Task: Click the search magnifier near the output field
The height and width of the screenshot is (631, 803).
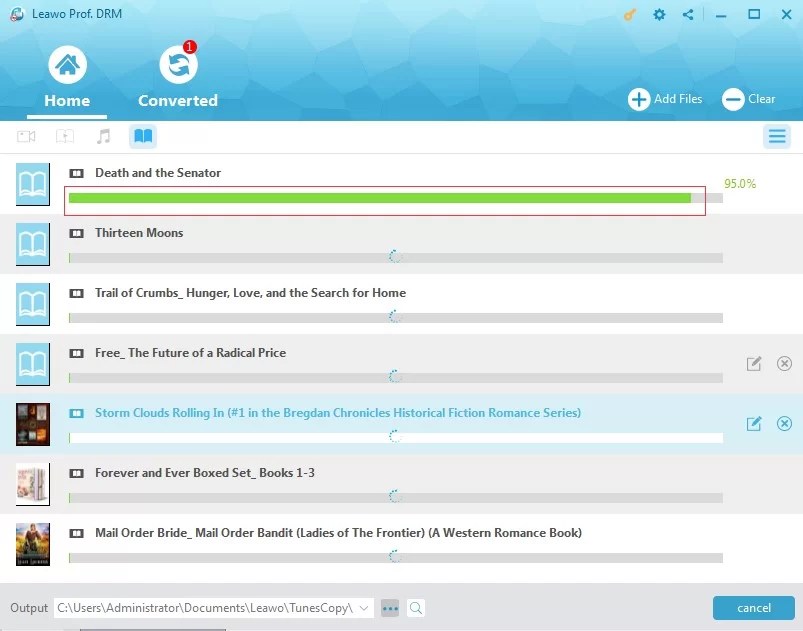Action: point(414,608)
